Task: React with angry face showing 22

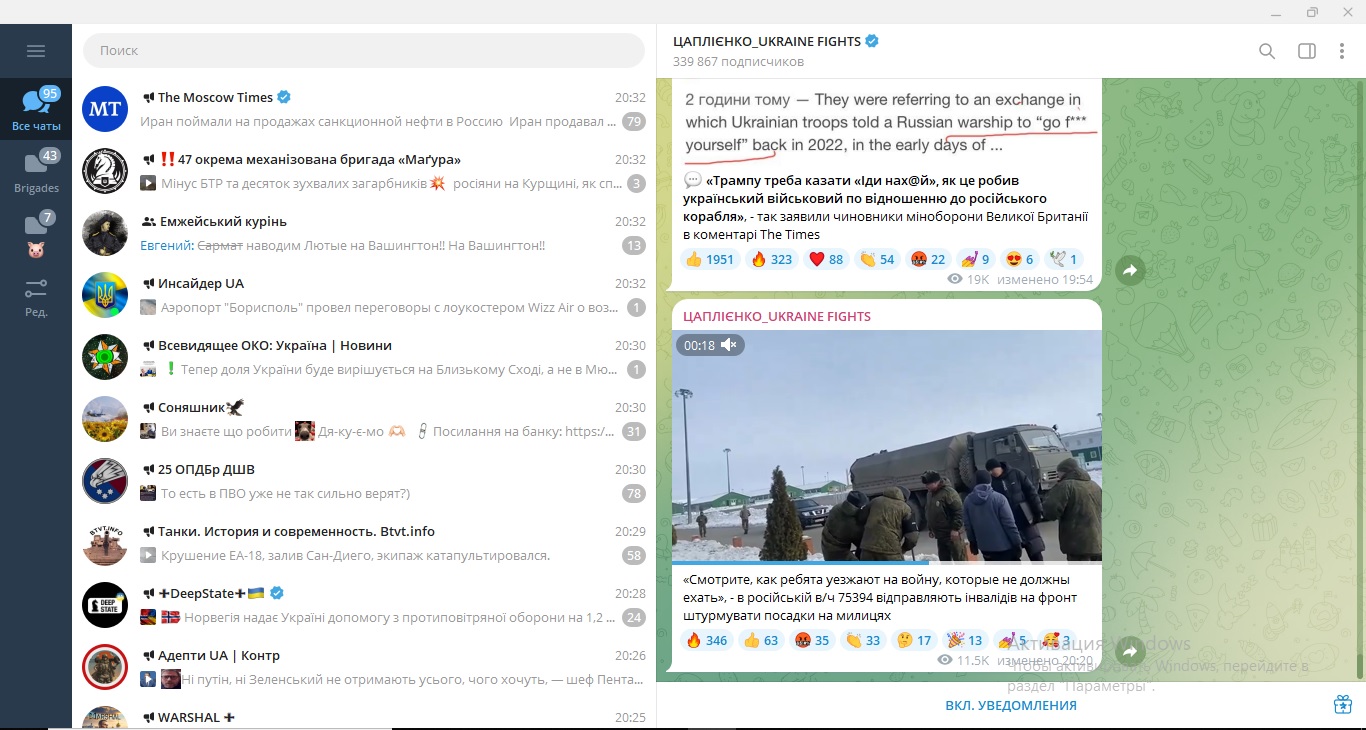Action: pyautogui.click(x=927, y=259)
